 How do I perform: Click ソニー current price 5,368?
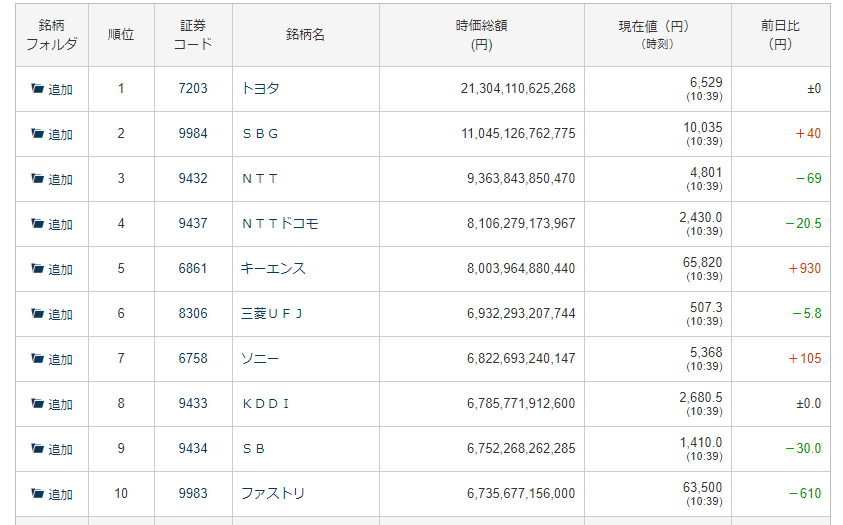tap(705, 352)
